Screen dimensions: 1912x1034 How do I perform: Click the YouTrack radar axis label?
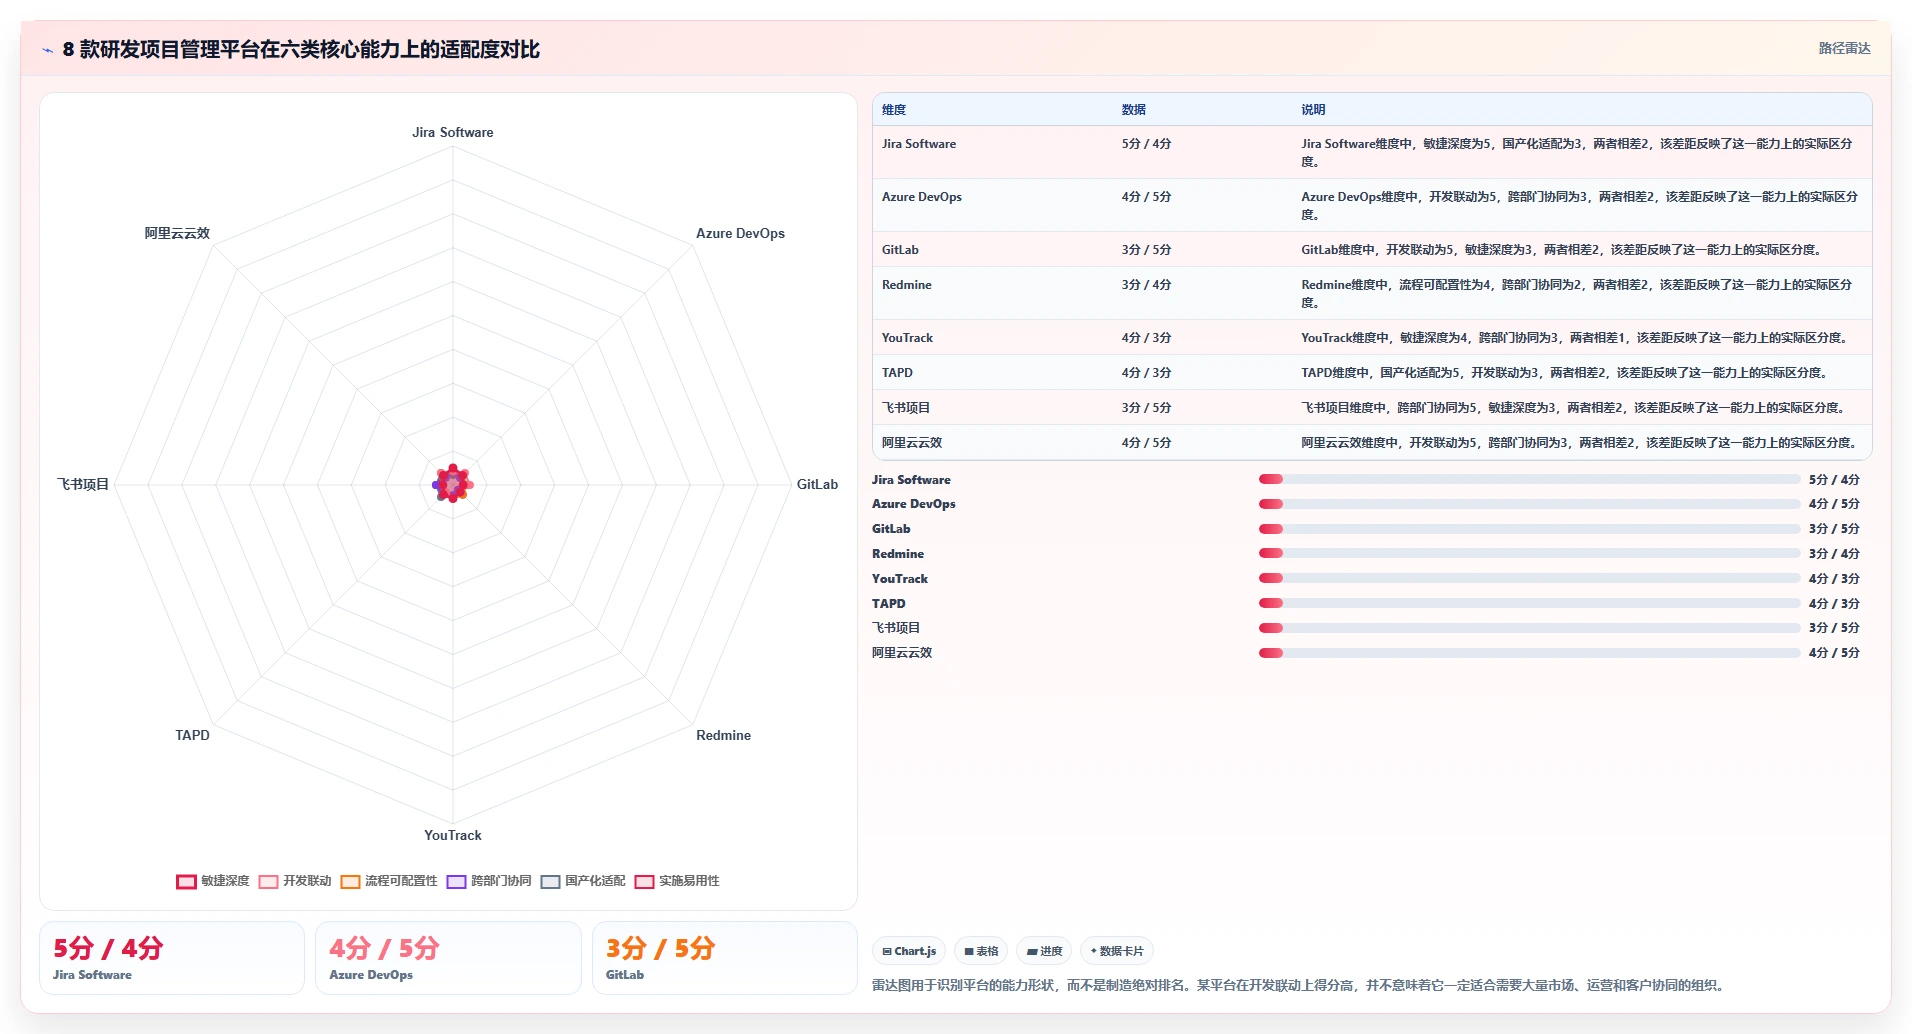pos(453,835)
